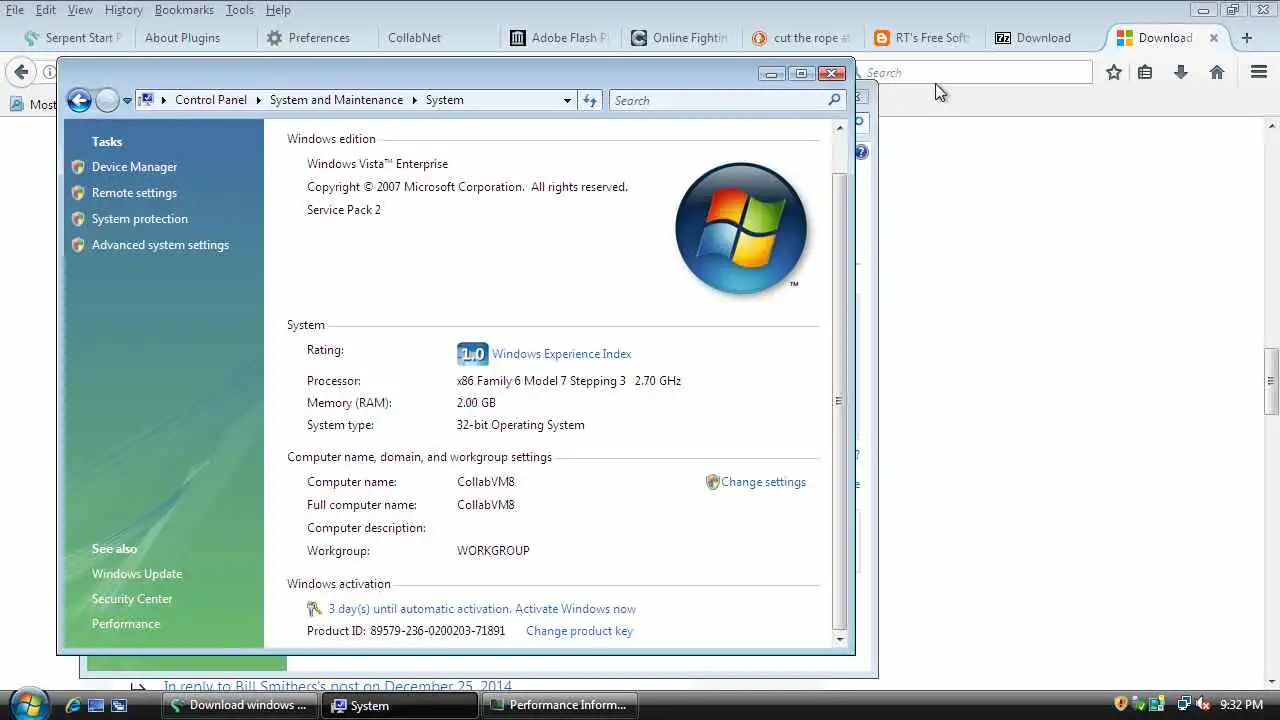The image size is (1280, 720).
Task: Click the shield icon beside Device Manager
Action: tap(78, 167)
